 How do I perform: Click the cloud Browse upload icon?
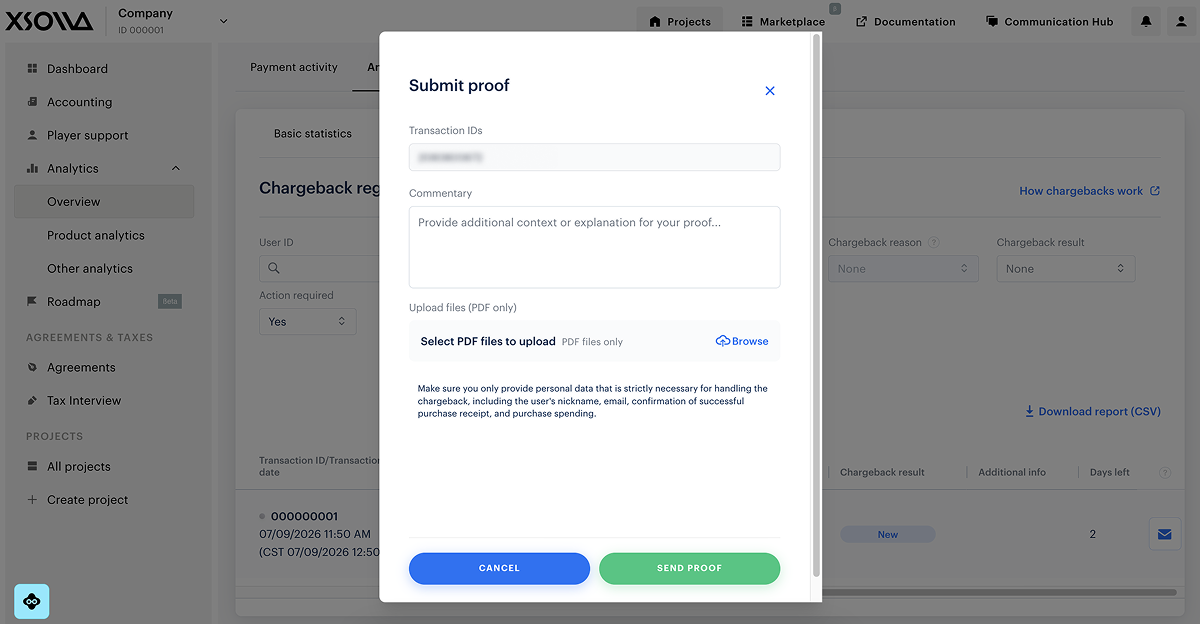[x=723, y=341]
